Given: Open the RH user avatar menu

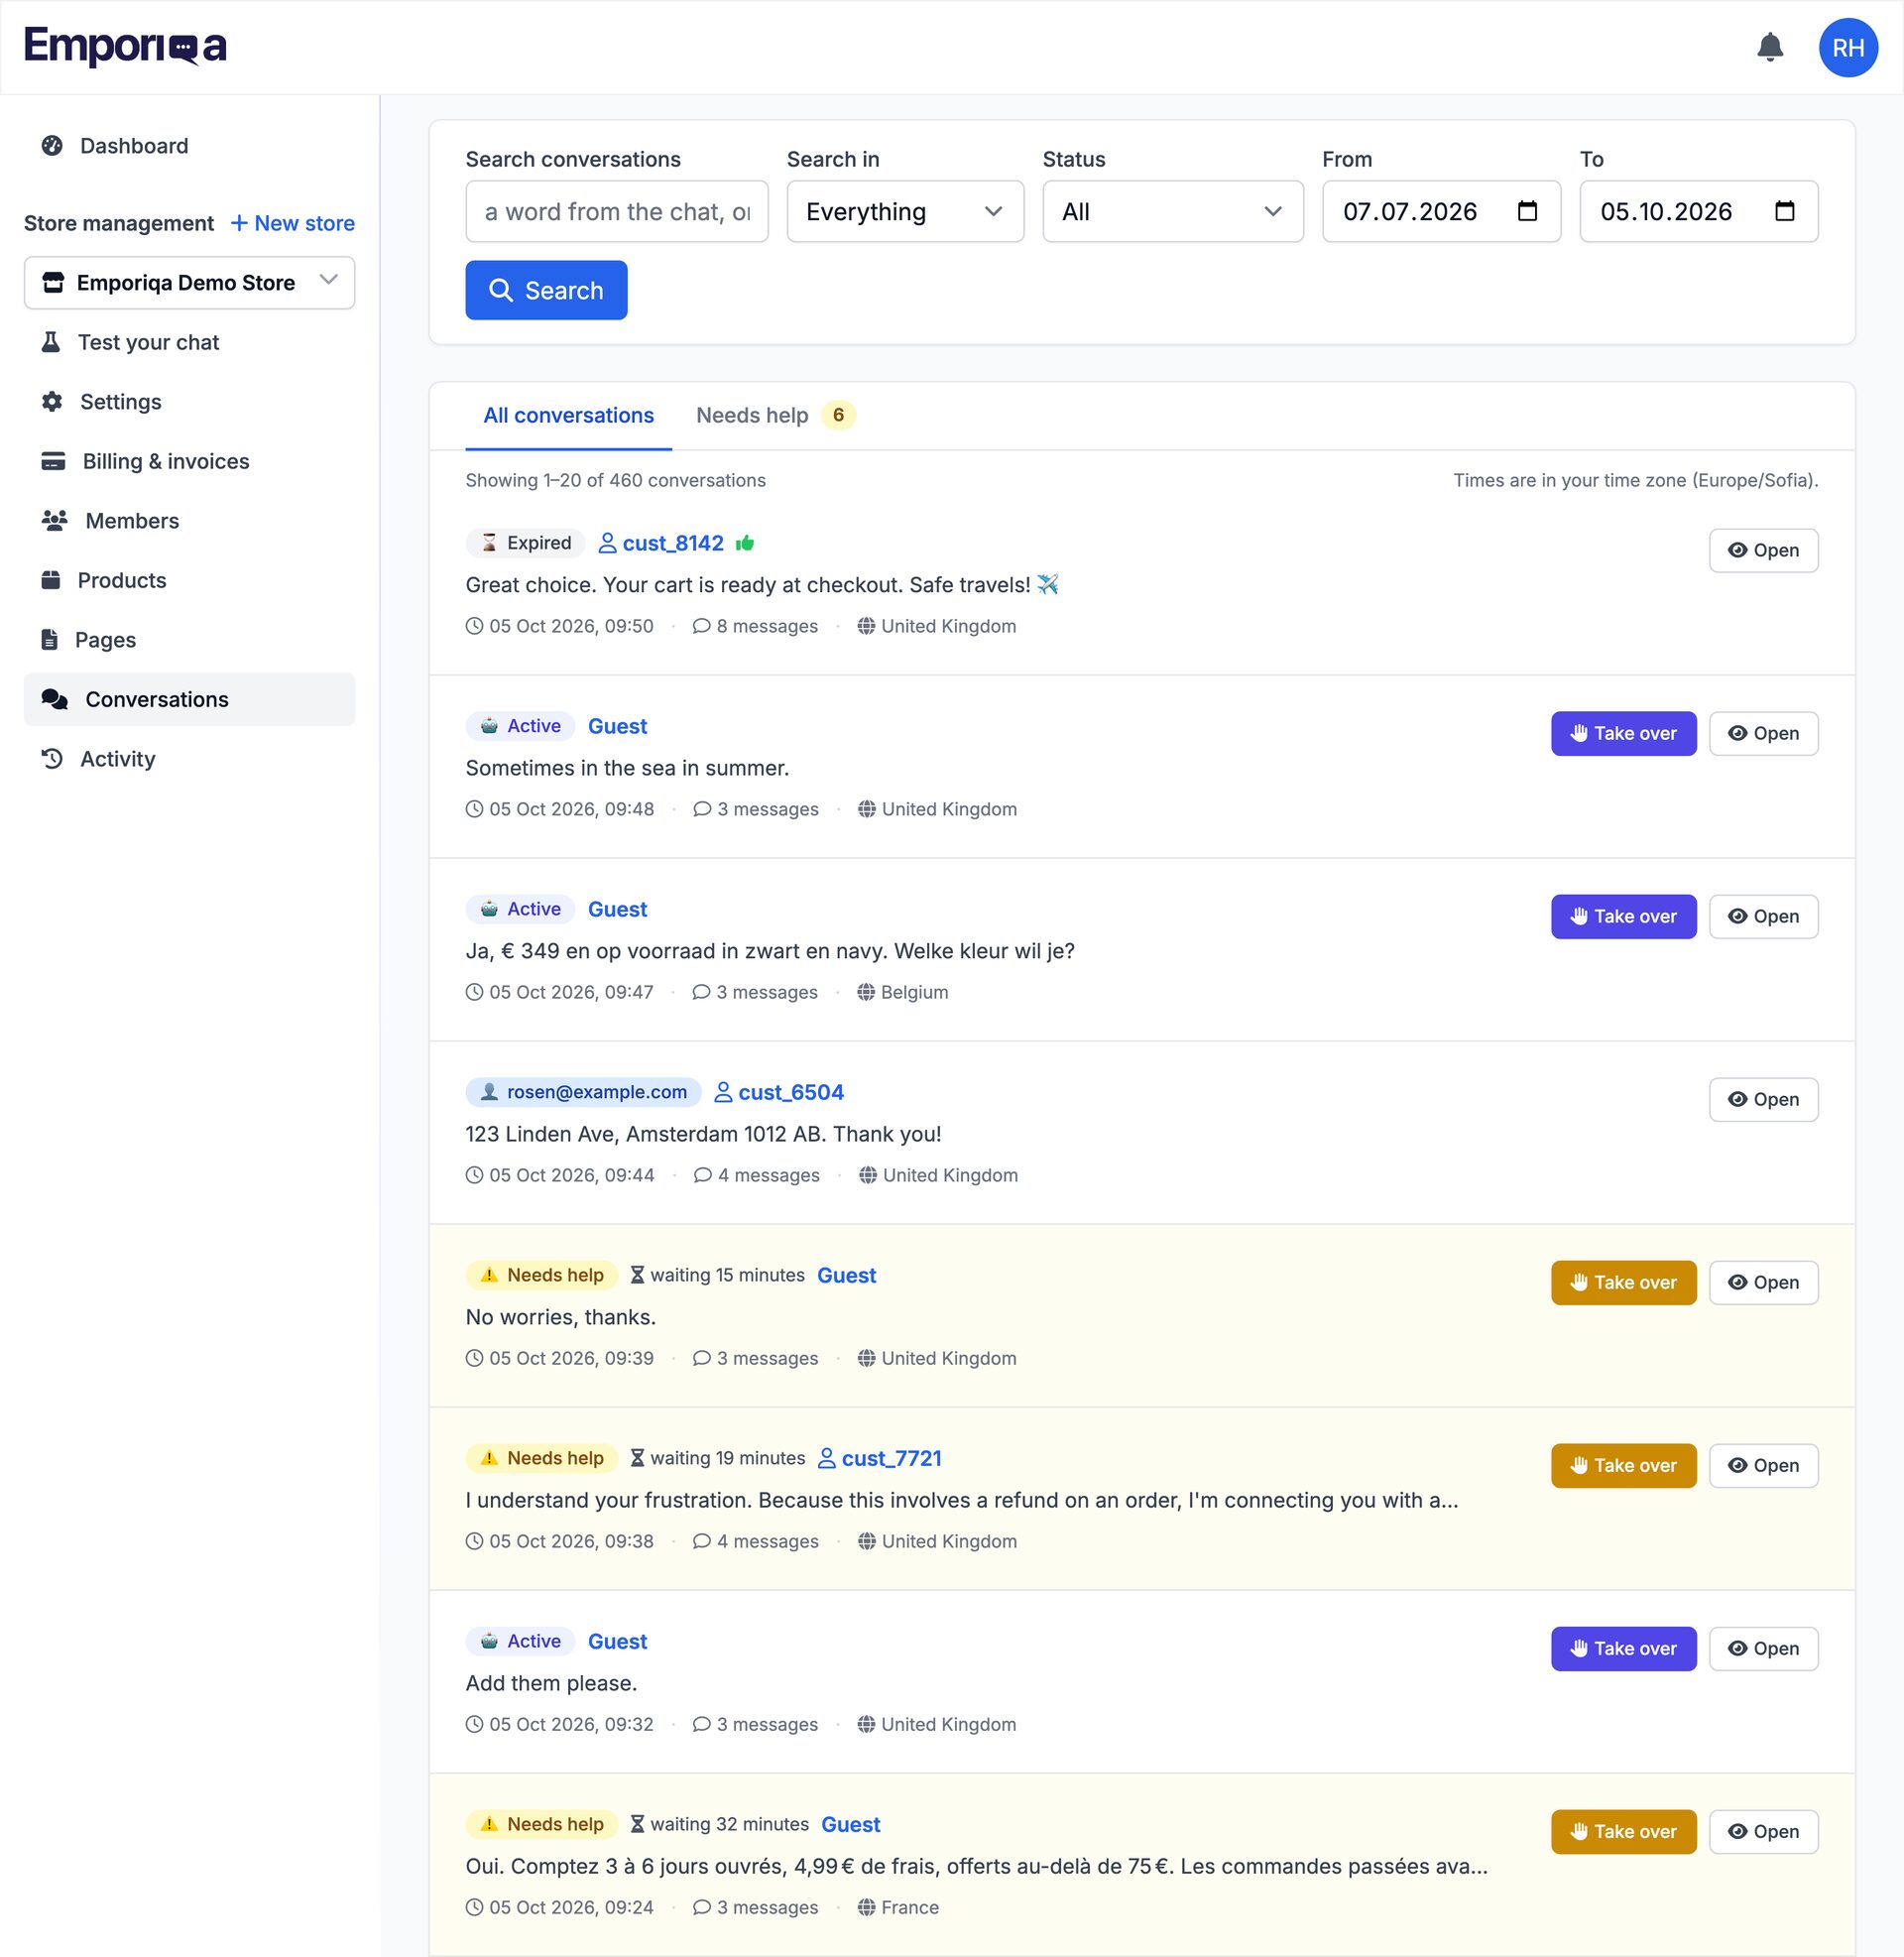Looking at the screenshot, I should [1848, 47].
